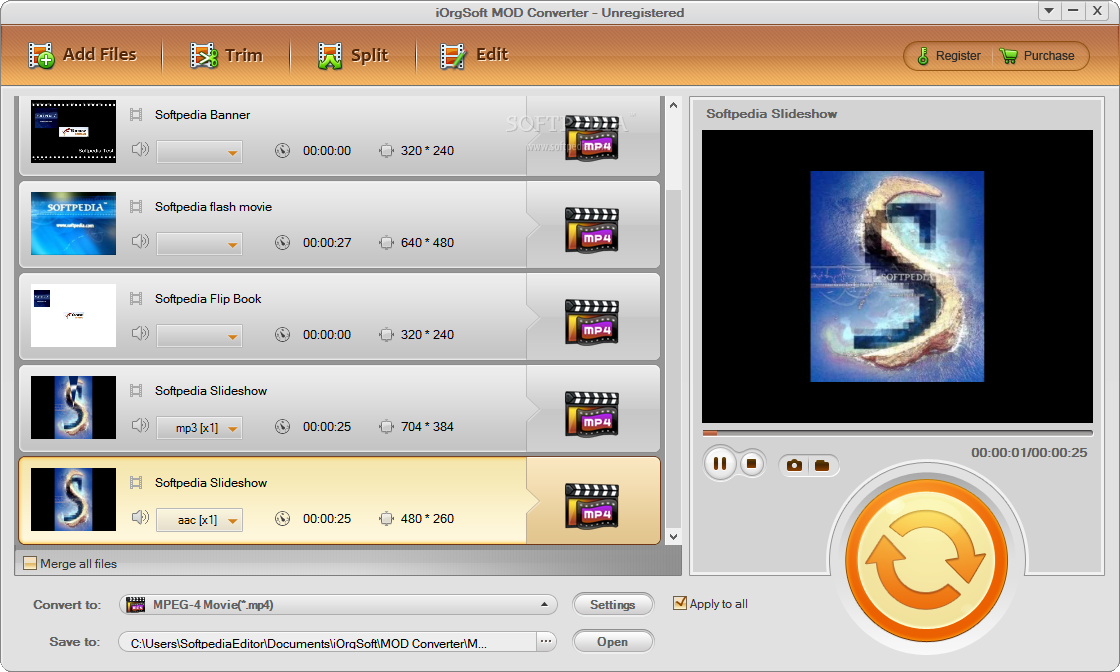The height and width of the screenshot is (672, 1120).
Task: Click the file list scroll up arrow
Action: (673, 105)
